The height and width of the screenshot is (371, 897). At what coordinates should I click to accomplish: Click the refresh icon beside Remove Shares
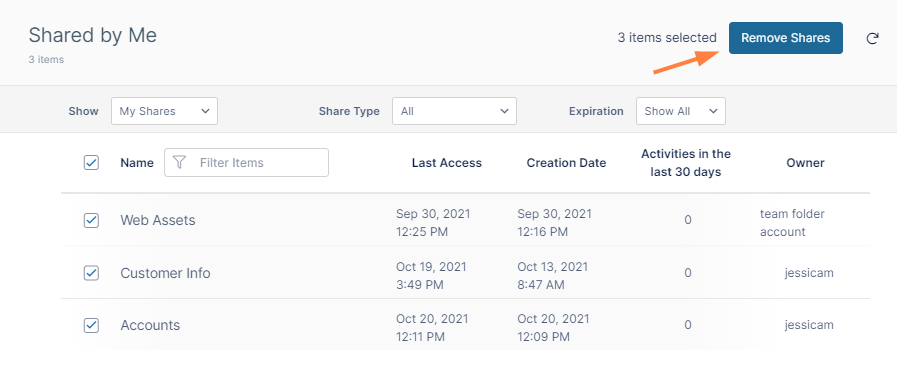point(872,38)
